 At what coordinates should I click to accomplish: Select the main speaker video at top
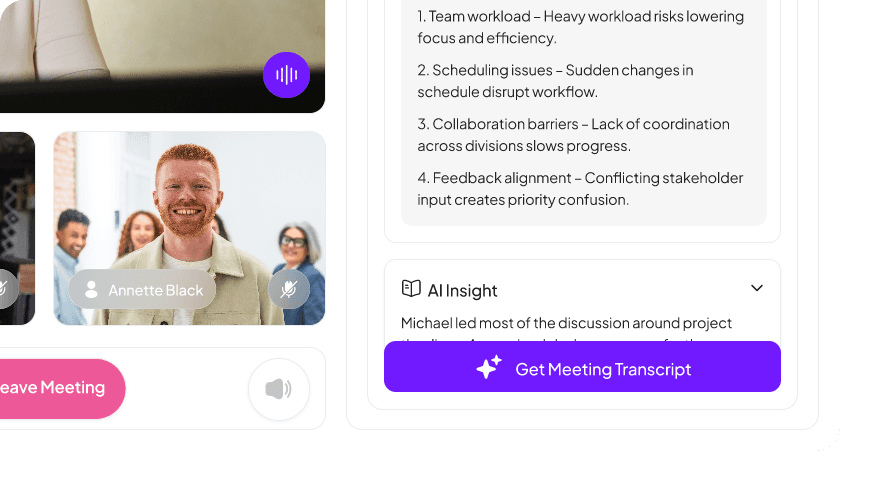click(x=163, y=56)
